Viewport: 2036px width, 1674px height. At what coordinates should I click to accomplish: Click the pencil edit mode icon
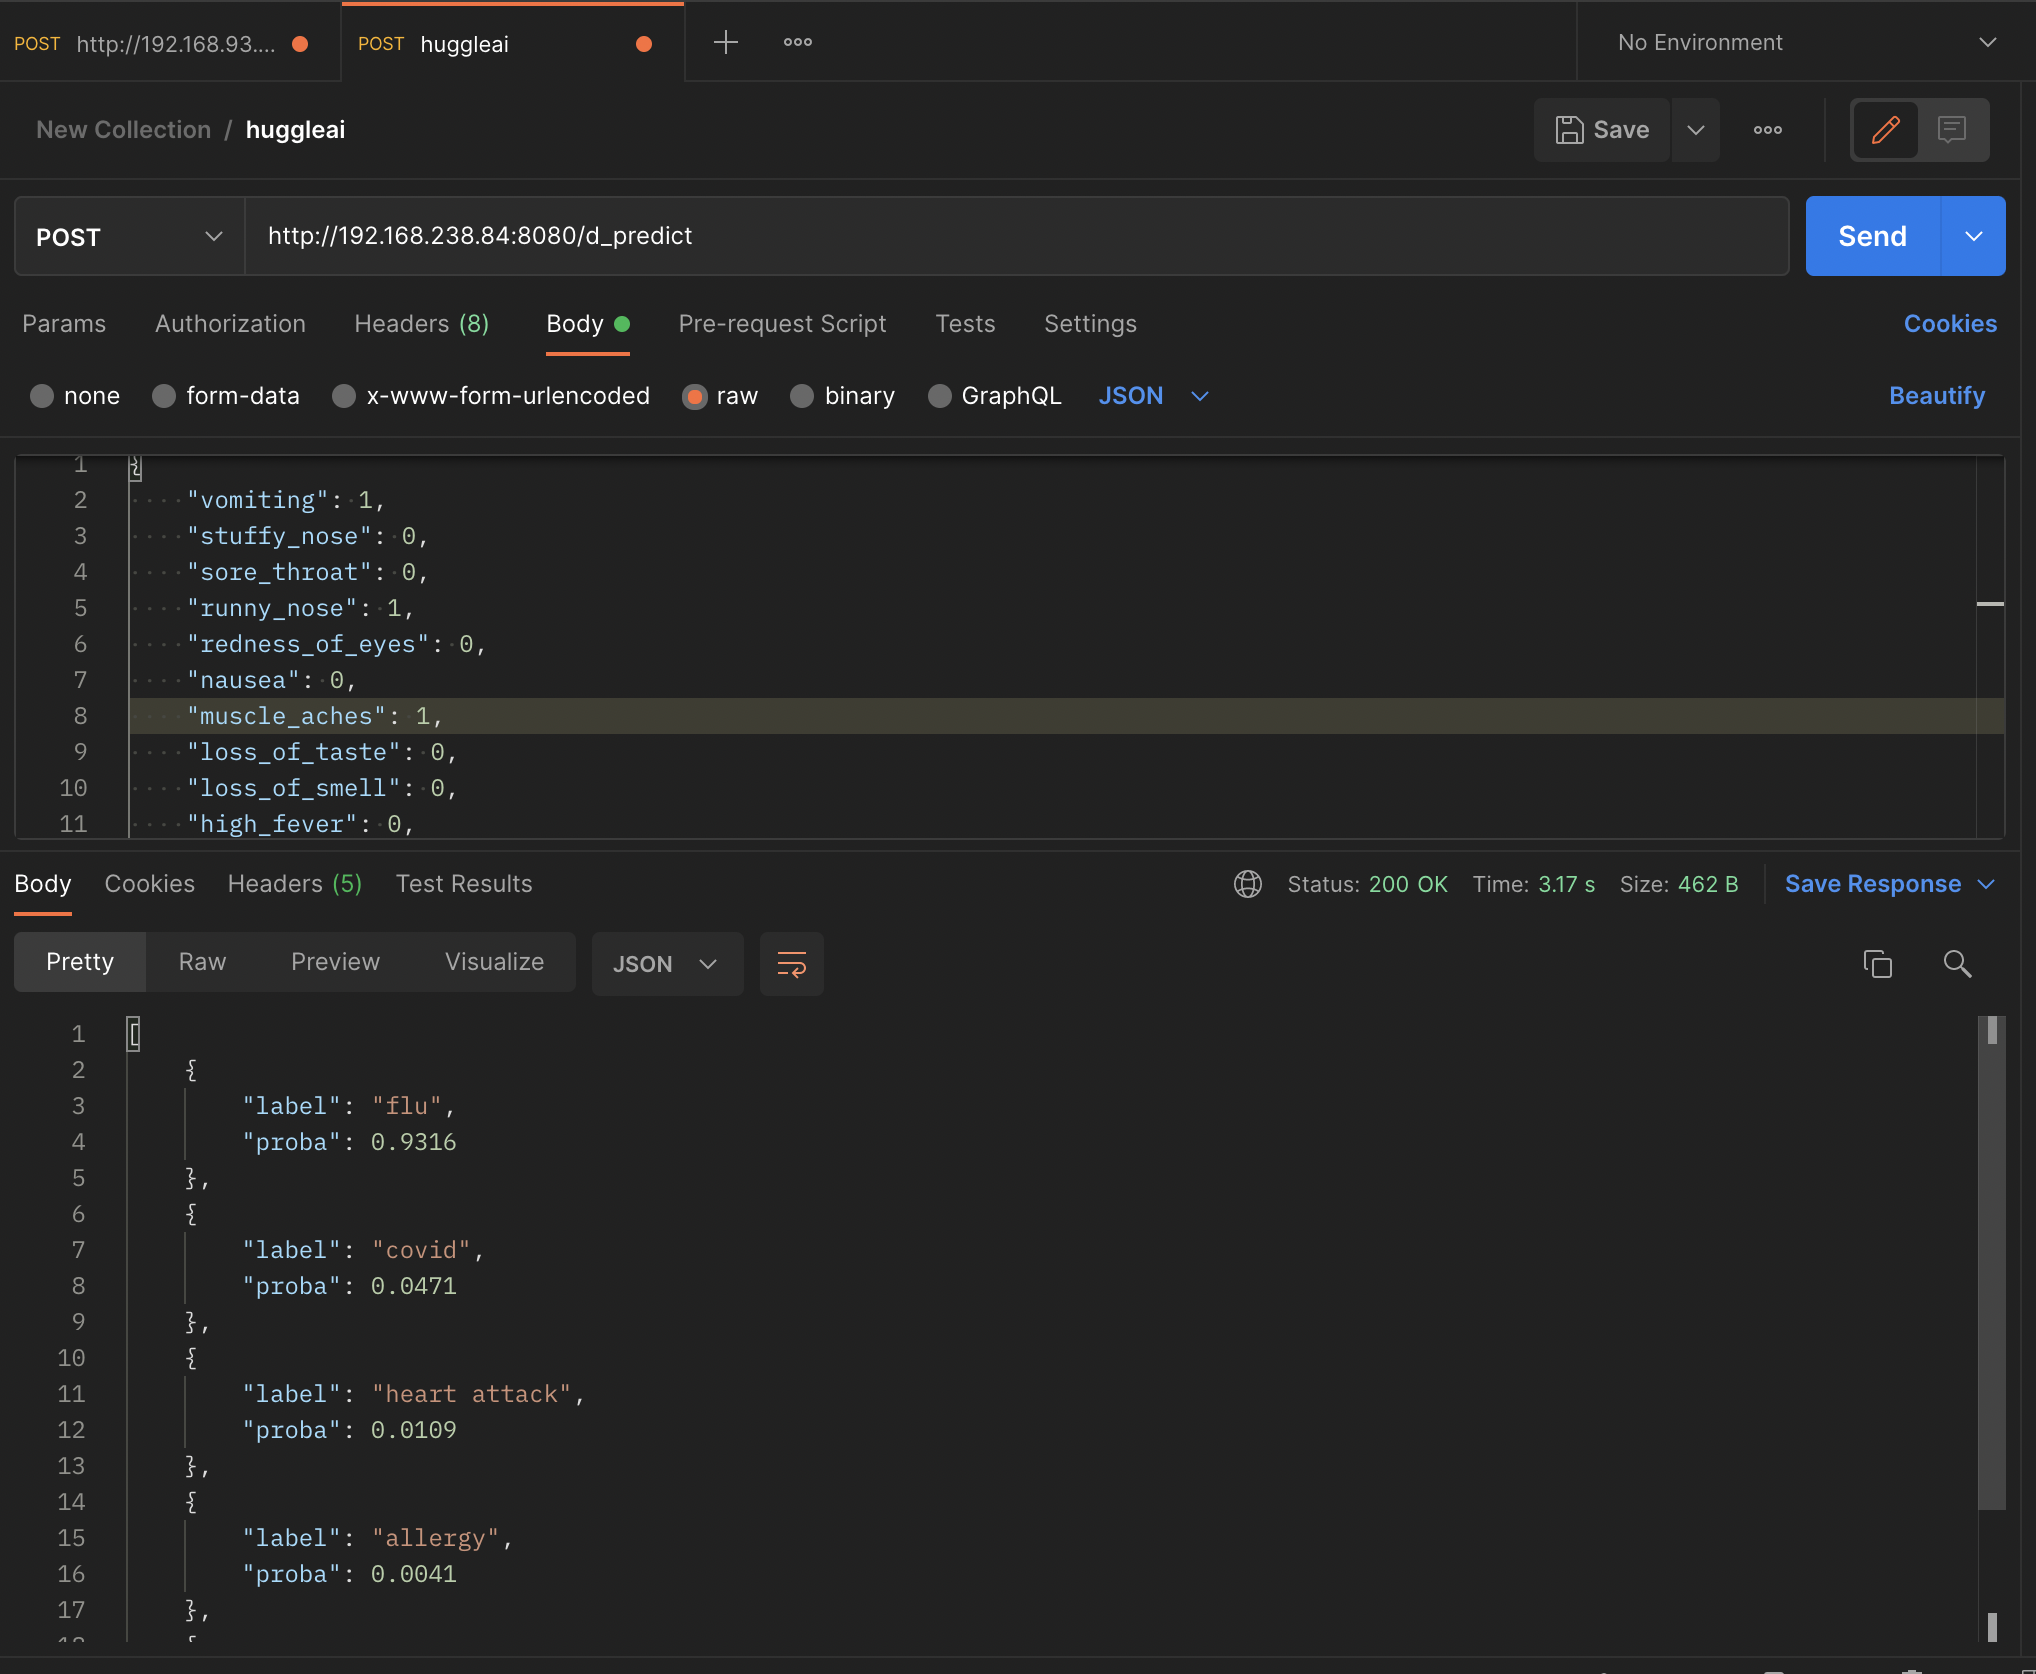tap(1885, 130)
